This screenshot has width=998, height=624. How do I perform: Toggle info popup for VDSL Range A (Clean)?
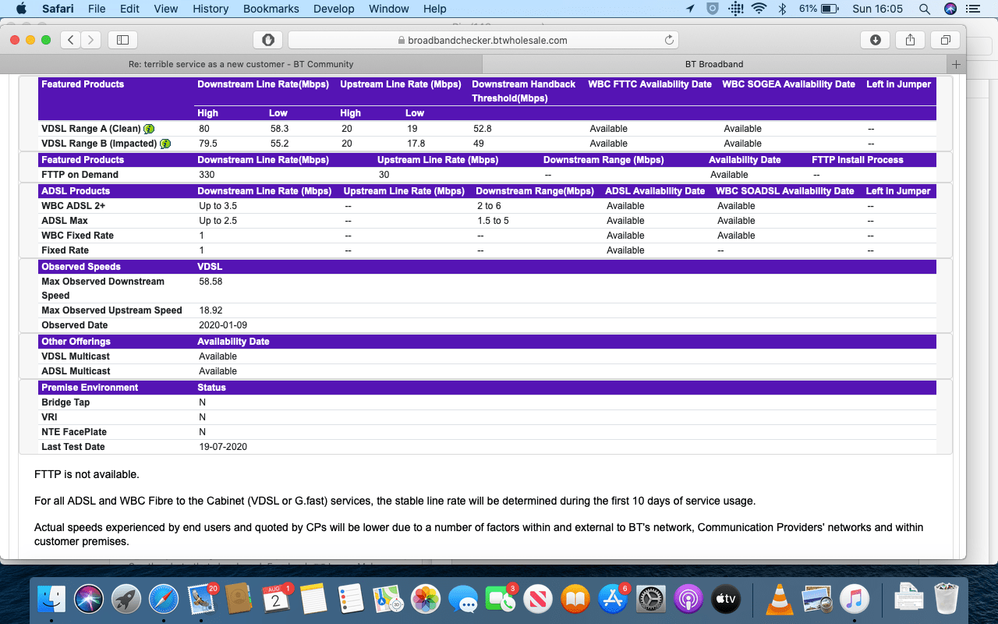pos(147,128)
